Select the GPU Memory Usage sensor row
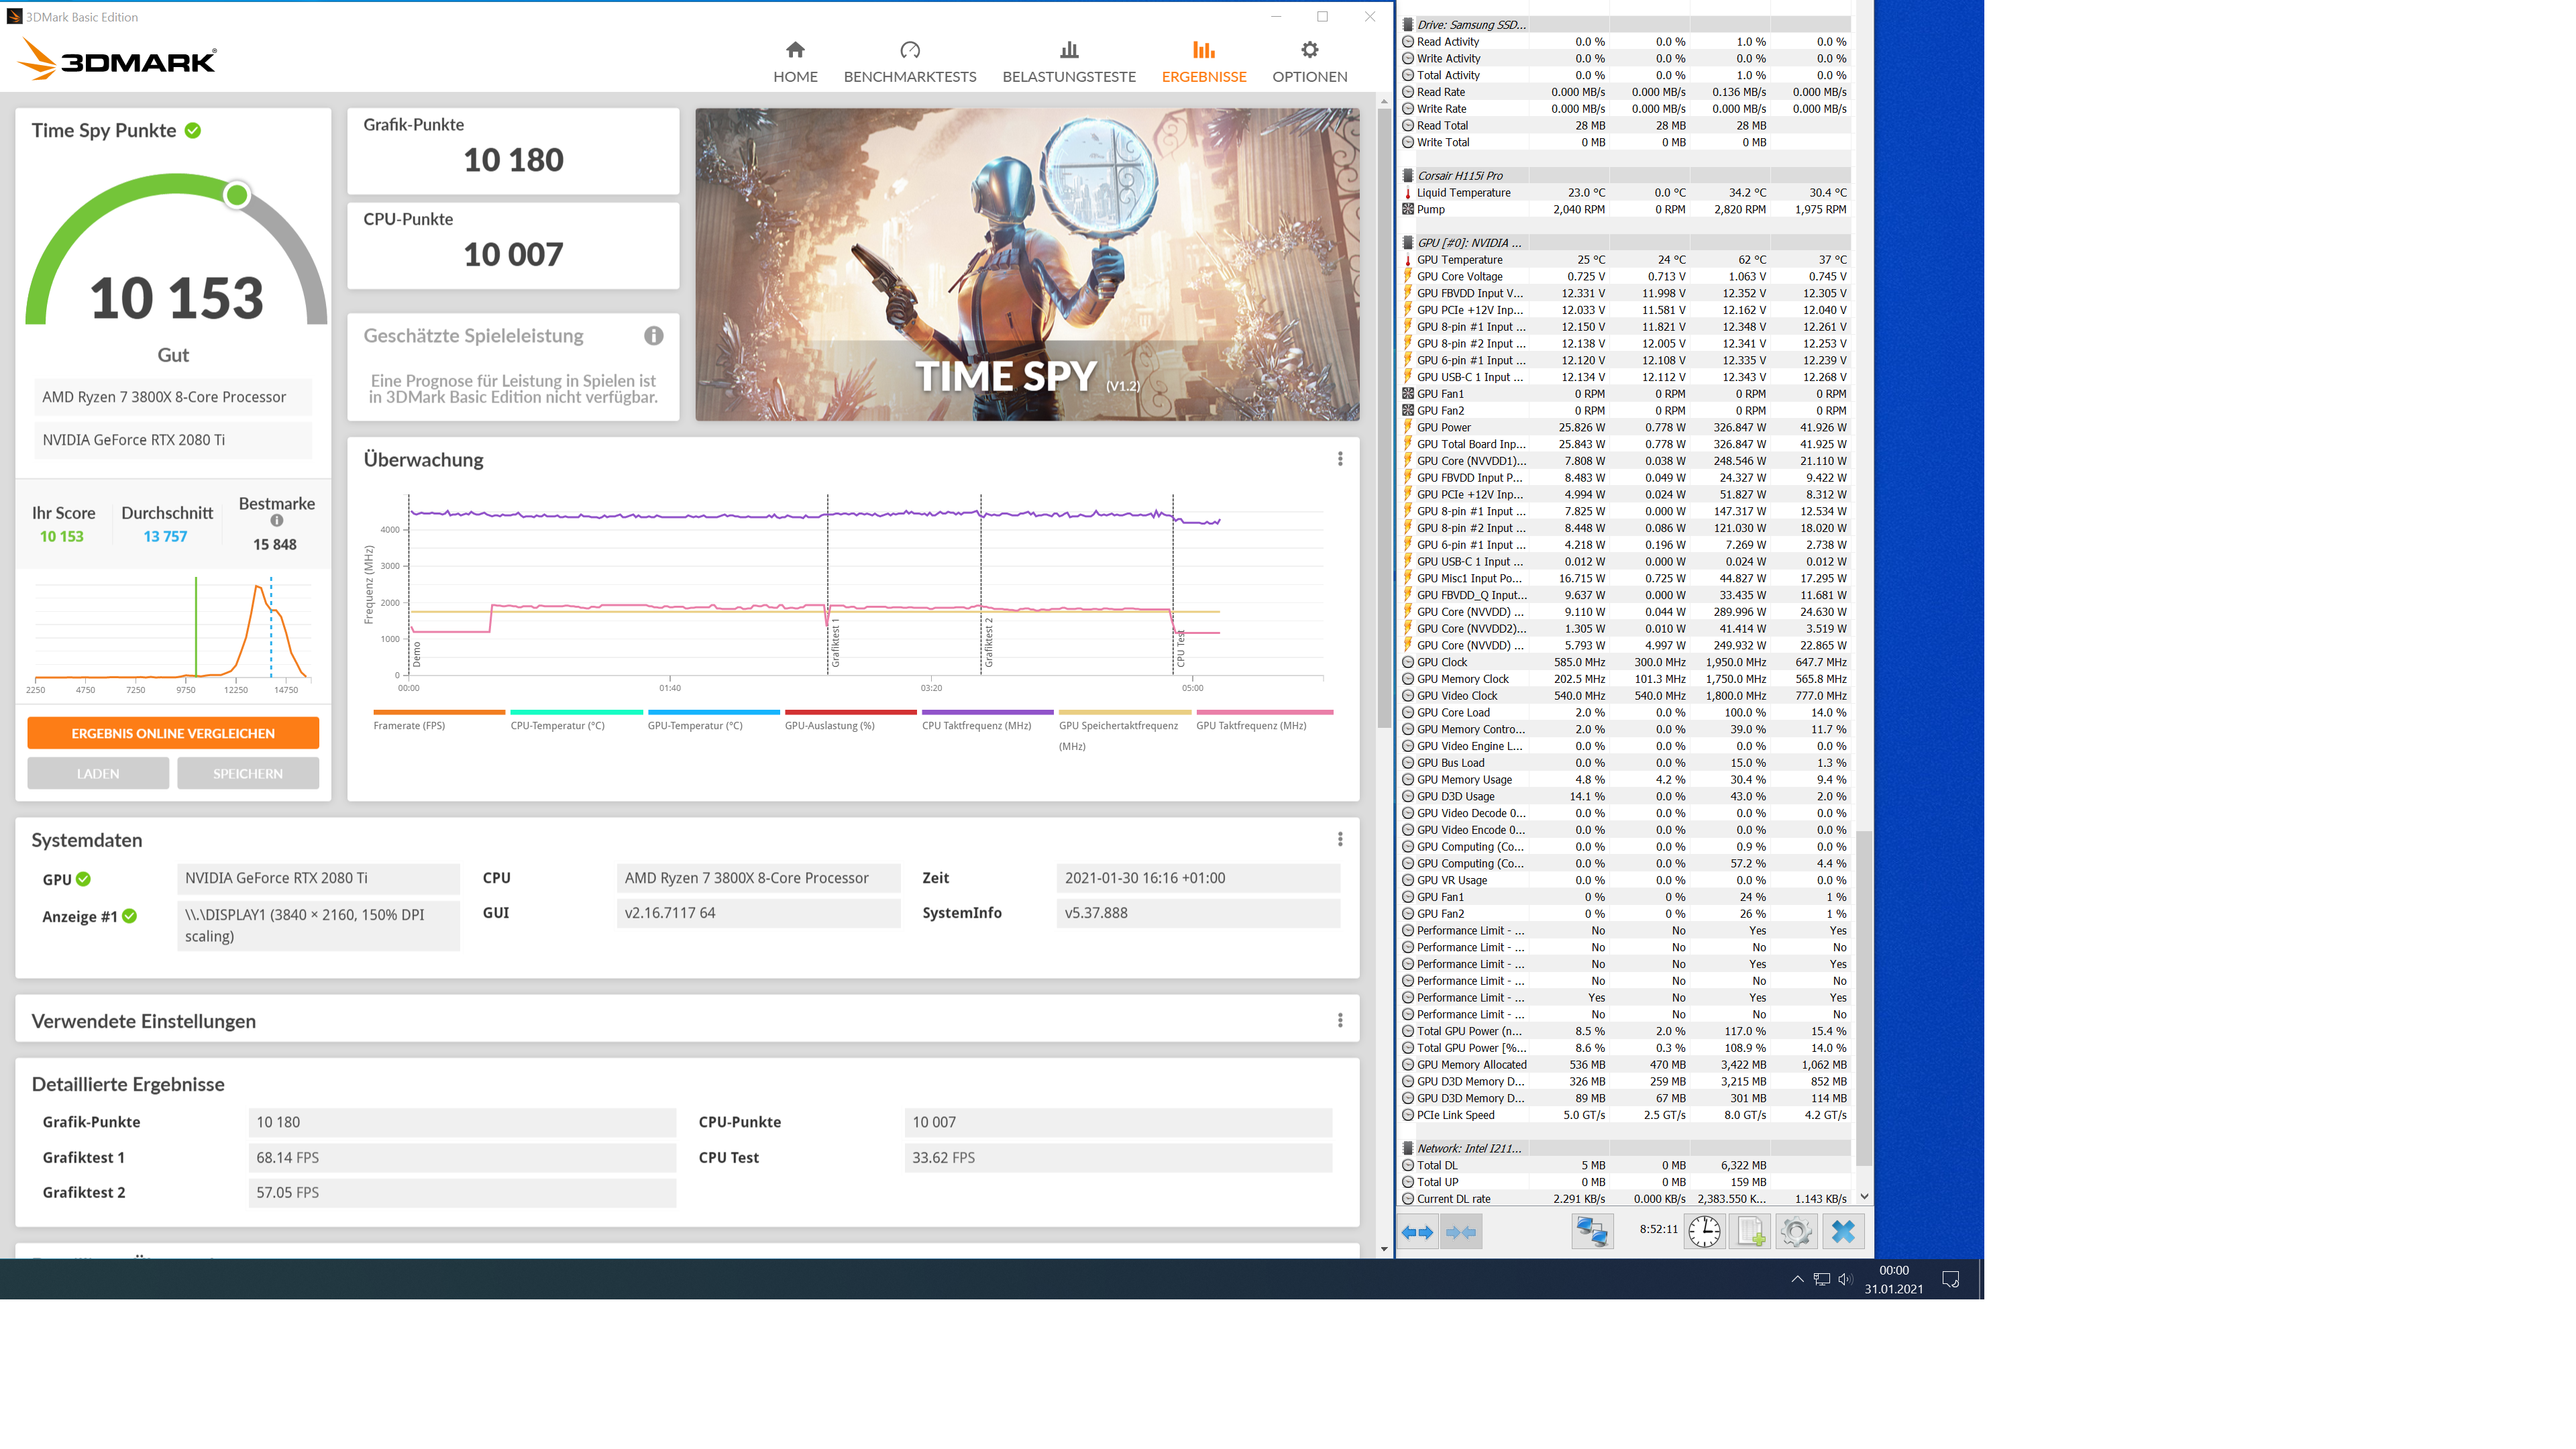This screenshot has height=1449, width=2576. (1625, 780)
